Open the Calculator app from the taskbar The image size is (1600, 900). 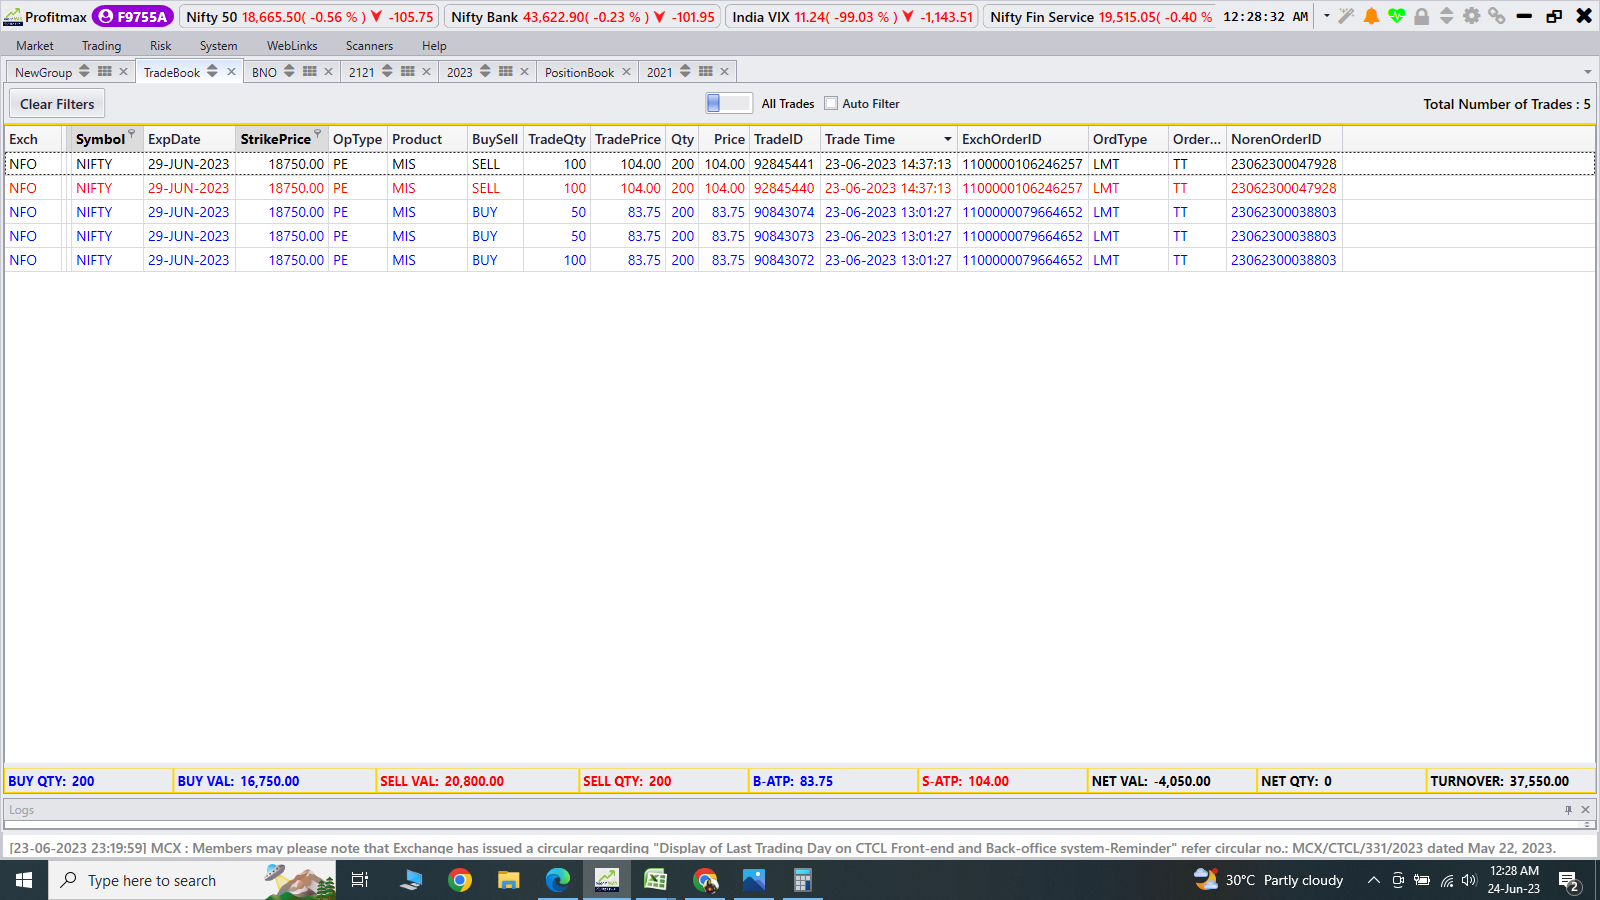[802, 880]
